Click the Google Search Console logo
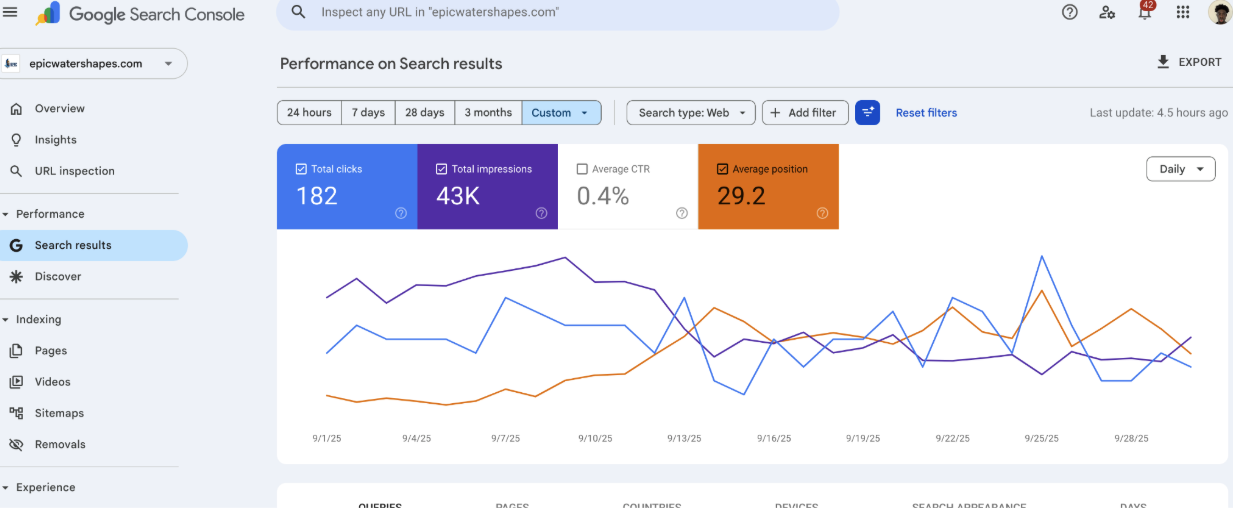Viewport: 1244px width, 518px height. tap(140, 14)
